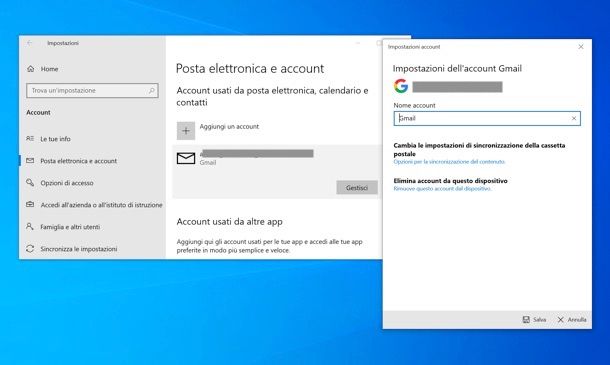Image resolution: width=610 pixels, height=365 pixels.
Task: Open Accedi all'azienda o all'istituto di istruzione
Action: click(x=101, y=205)
